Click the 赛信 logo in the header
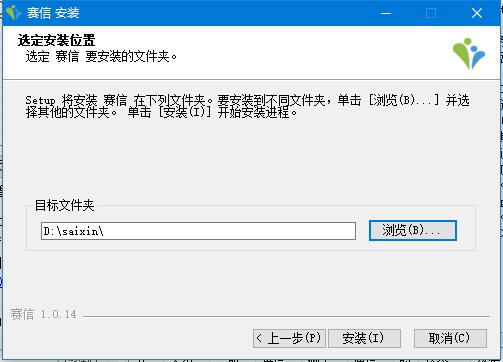Screen dimensions: 503x362 click(469, 53)
